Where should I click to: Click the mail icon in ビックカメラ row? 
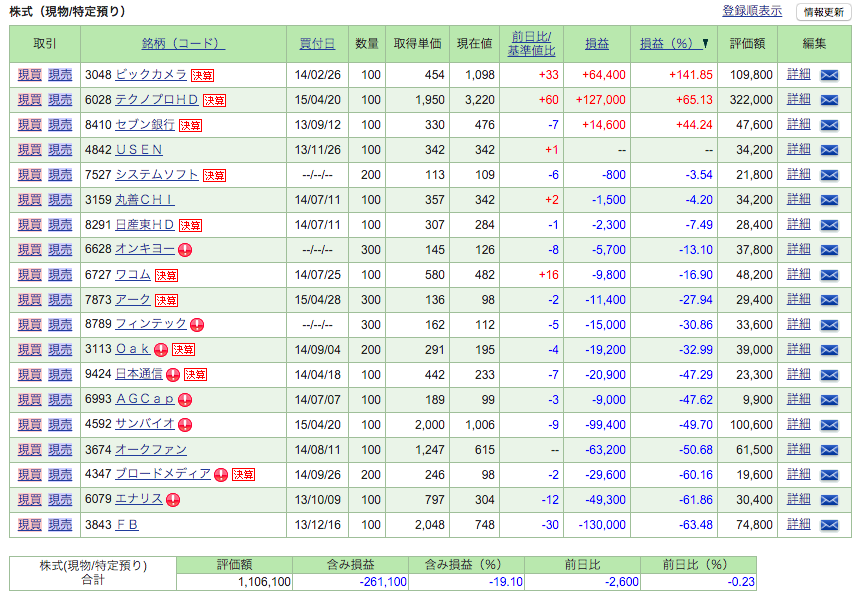click(x=829, y=75)
